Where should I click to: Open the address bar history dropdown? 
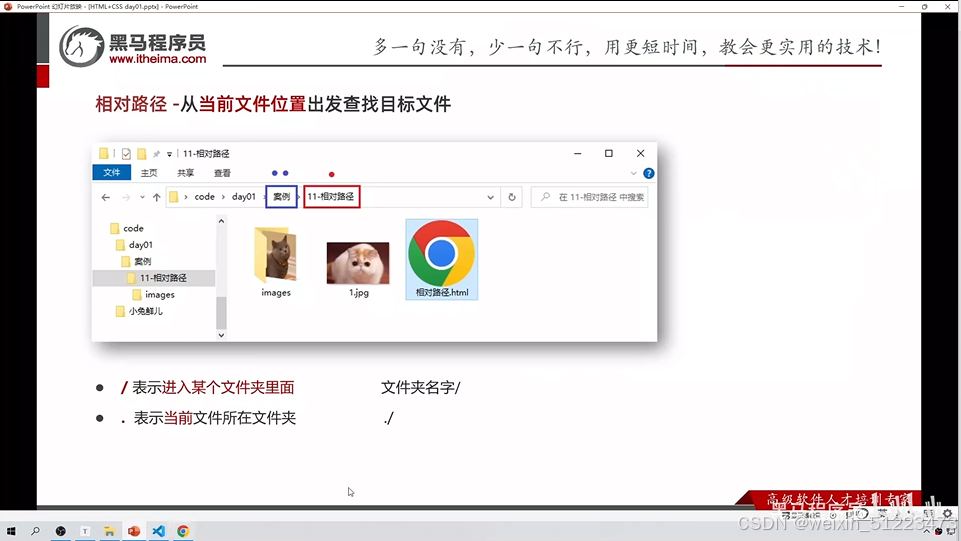(490, 197)
